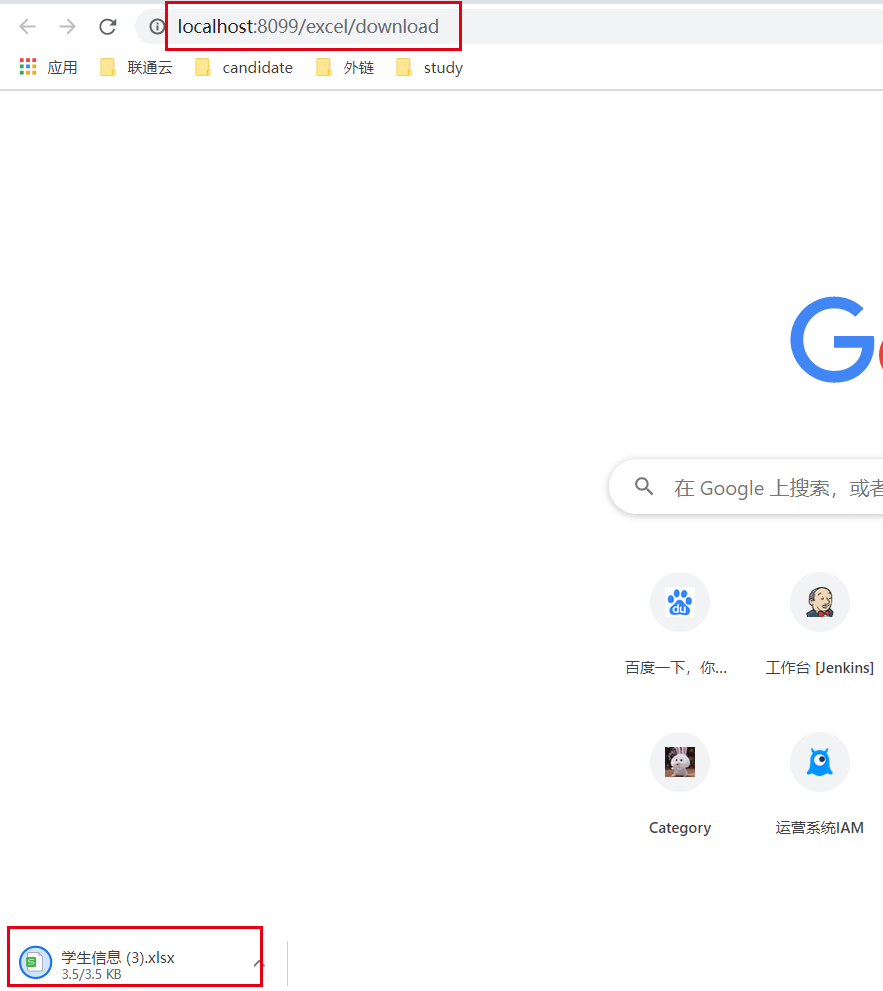The height and width of the screenshot is (991, 883).
Task: Open the 百度一下 shortcut link
Action: 680,667
